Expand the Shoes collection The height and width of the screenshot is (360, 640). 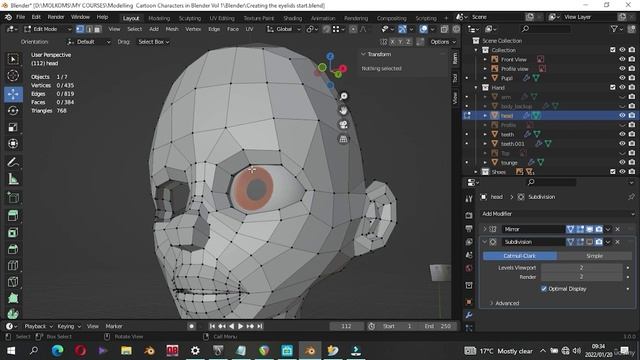pyautogui.click(x=476, y=172)
